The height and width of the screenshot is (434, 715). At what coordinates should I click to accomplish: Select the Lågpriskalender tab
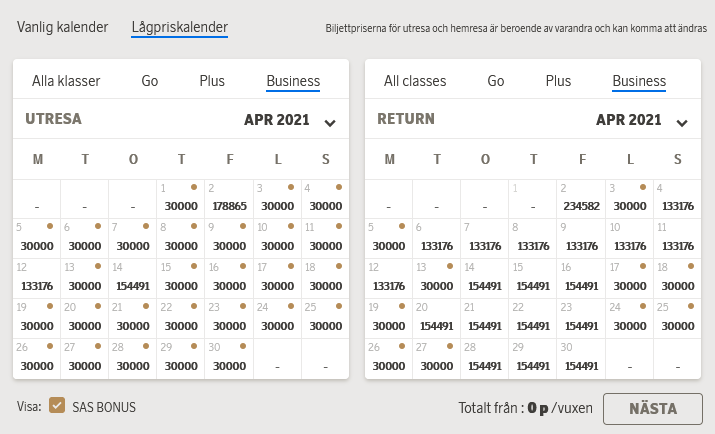[180, 27]
